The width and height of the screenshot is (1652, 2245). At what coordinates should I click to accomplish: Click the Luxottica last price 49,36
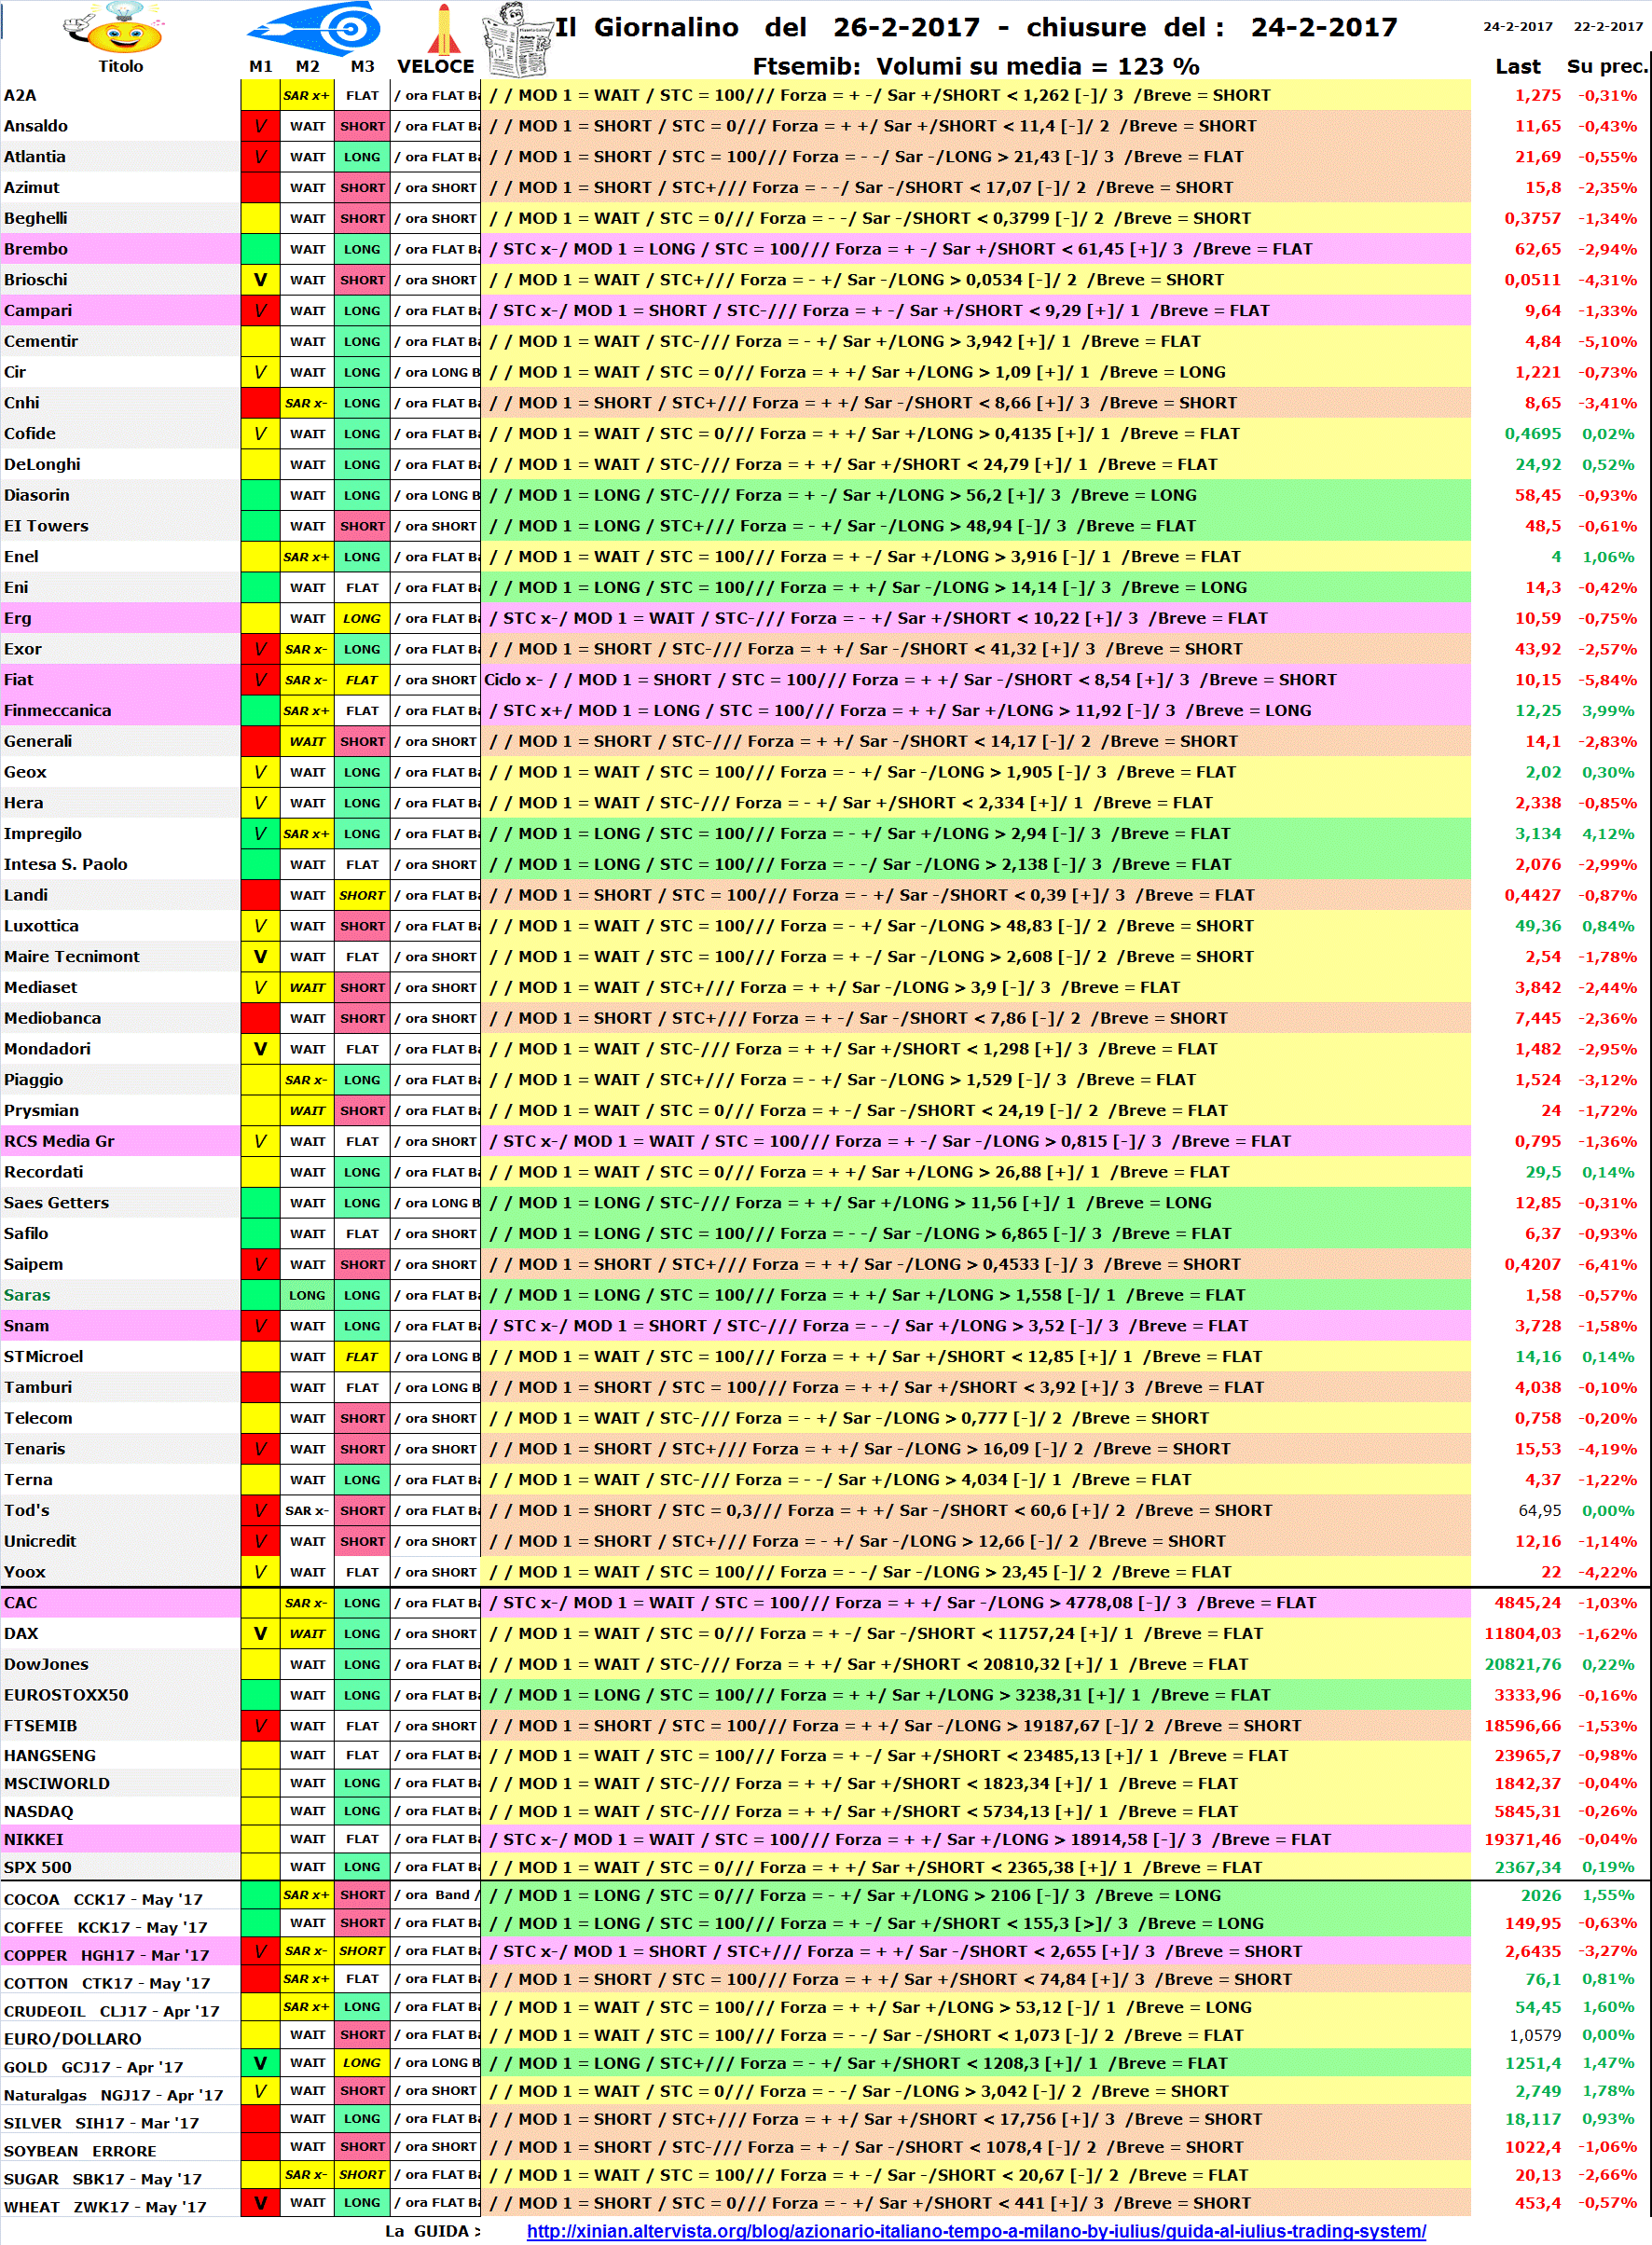tap(1537, 926)
